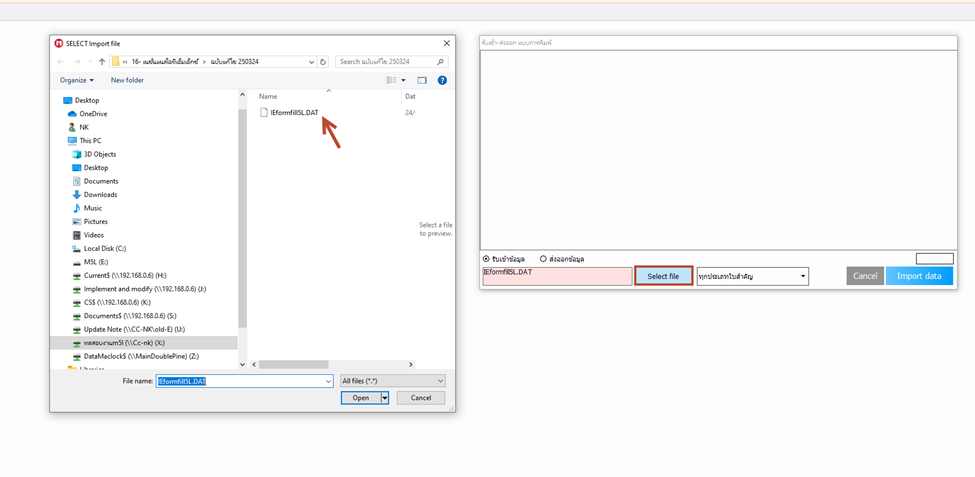Viewport: 975px width, 477px height.
Task: Select Music folder in navigation tree
Action: click(93, 208)
